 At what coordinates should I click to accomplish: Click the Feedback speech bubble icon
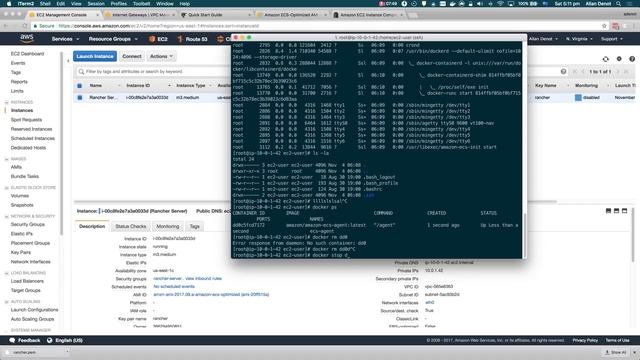12,340
